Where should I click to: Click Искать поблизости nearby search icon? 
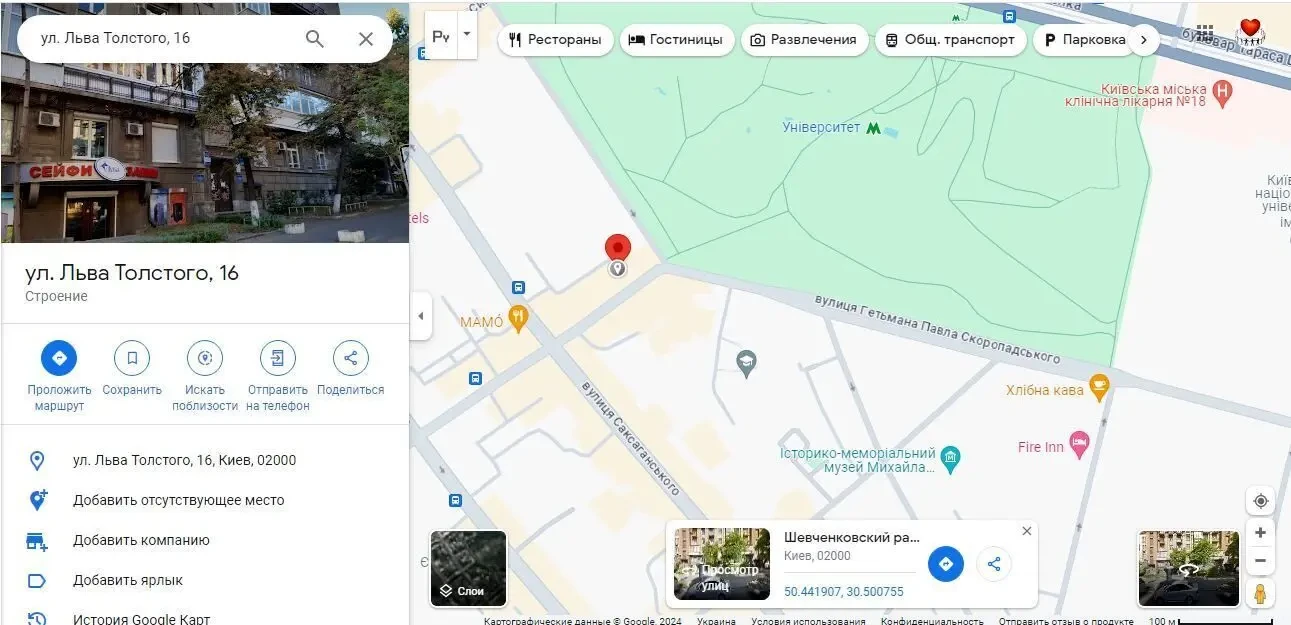point(205,358)
